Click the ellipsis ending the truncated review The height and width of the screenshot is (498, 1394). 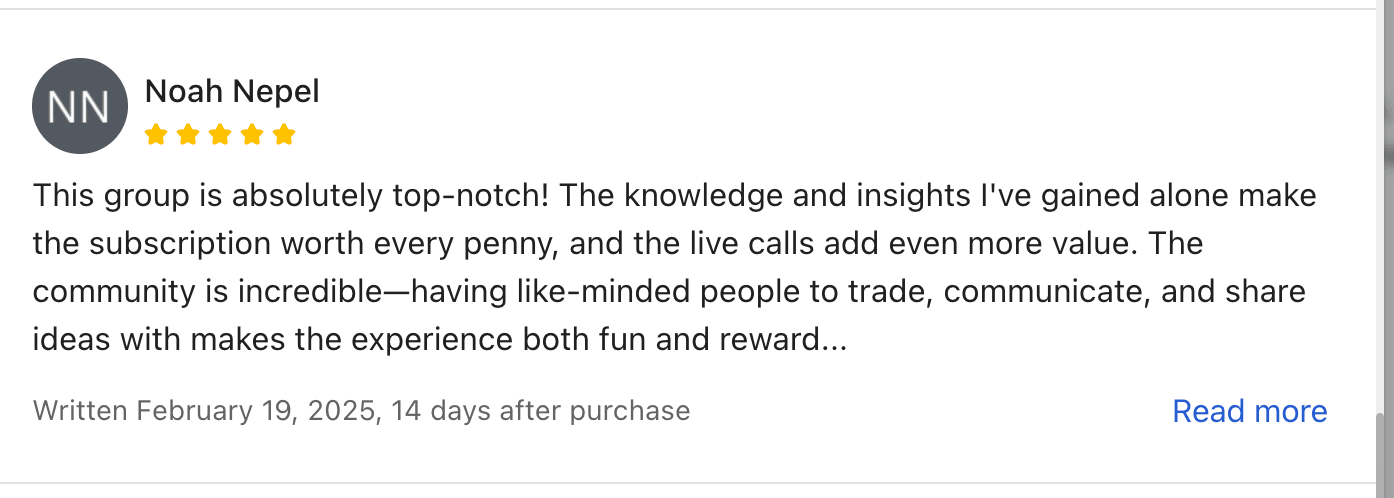point(834,341)
